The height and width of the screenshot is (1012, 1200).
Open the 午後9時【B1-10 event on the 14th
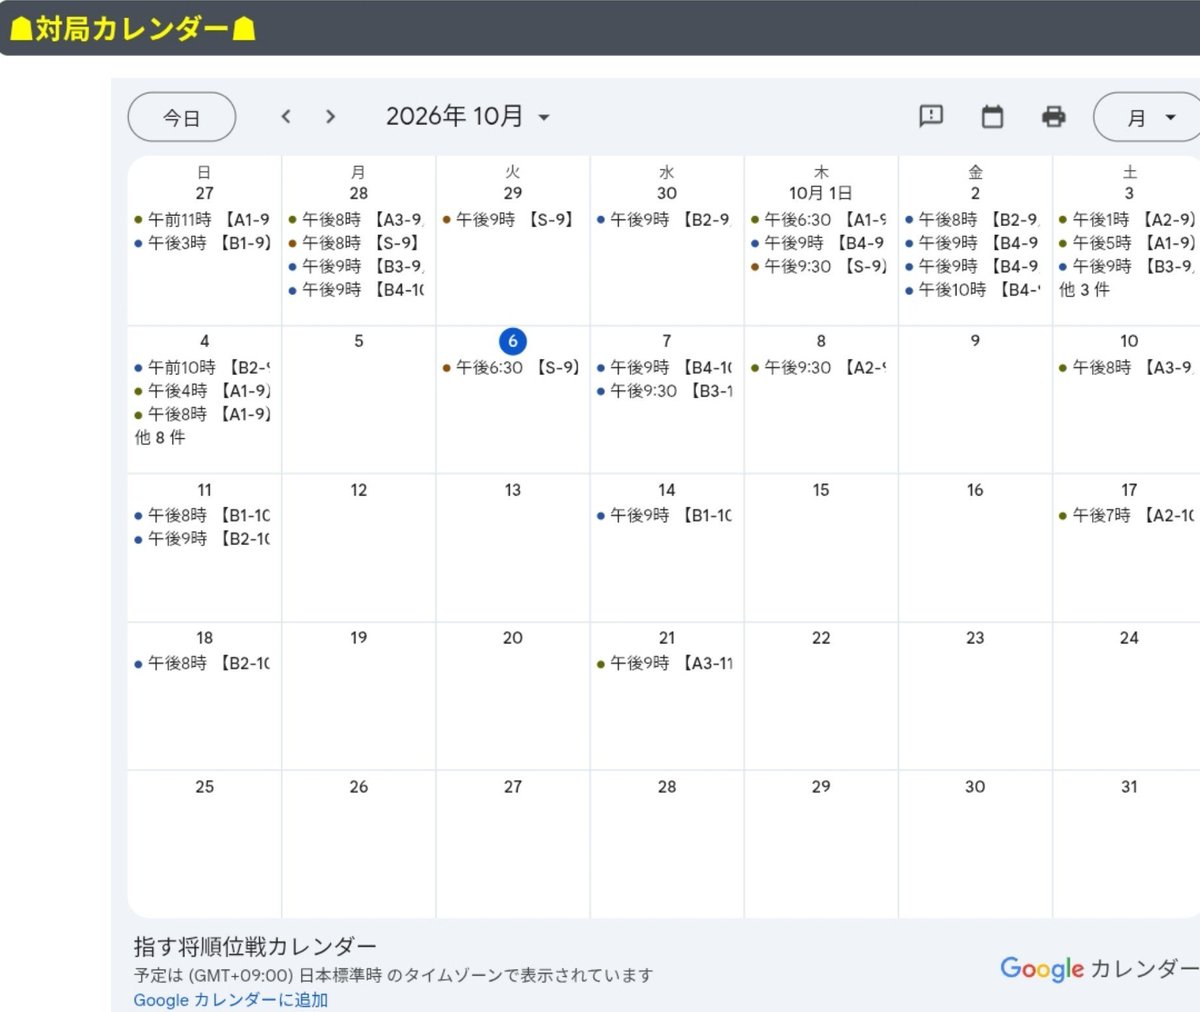coord(666,516)
